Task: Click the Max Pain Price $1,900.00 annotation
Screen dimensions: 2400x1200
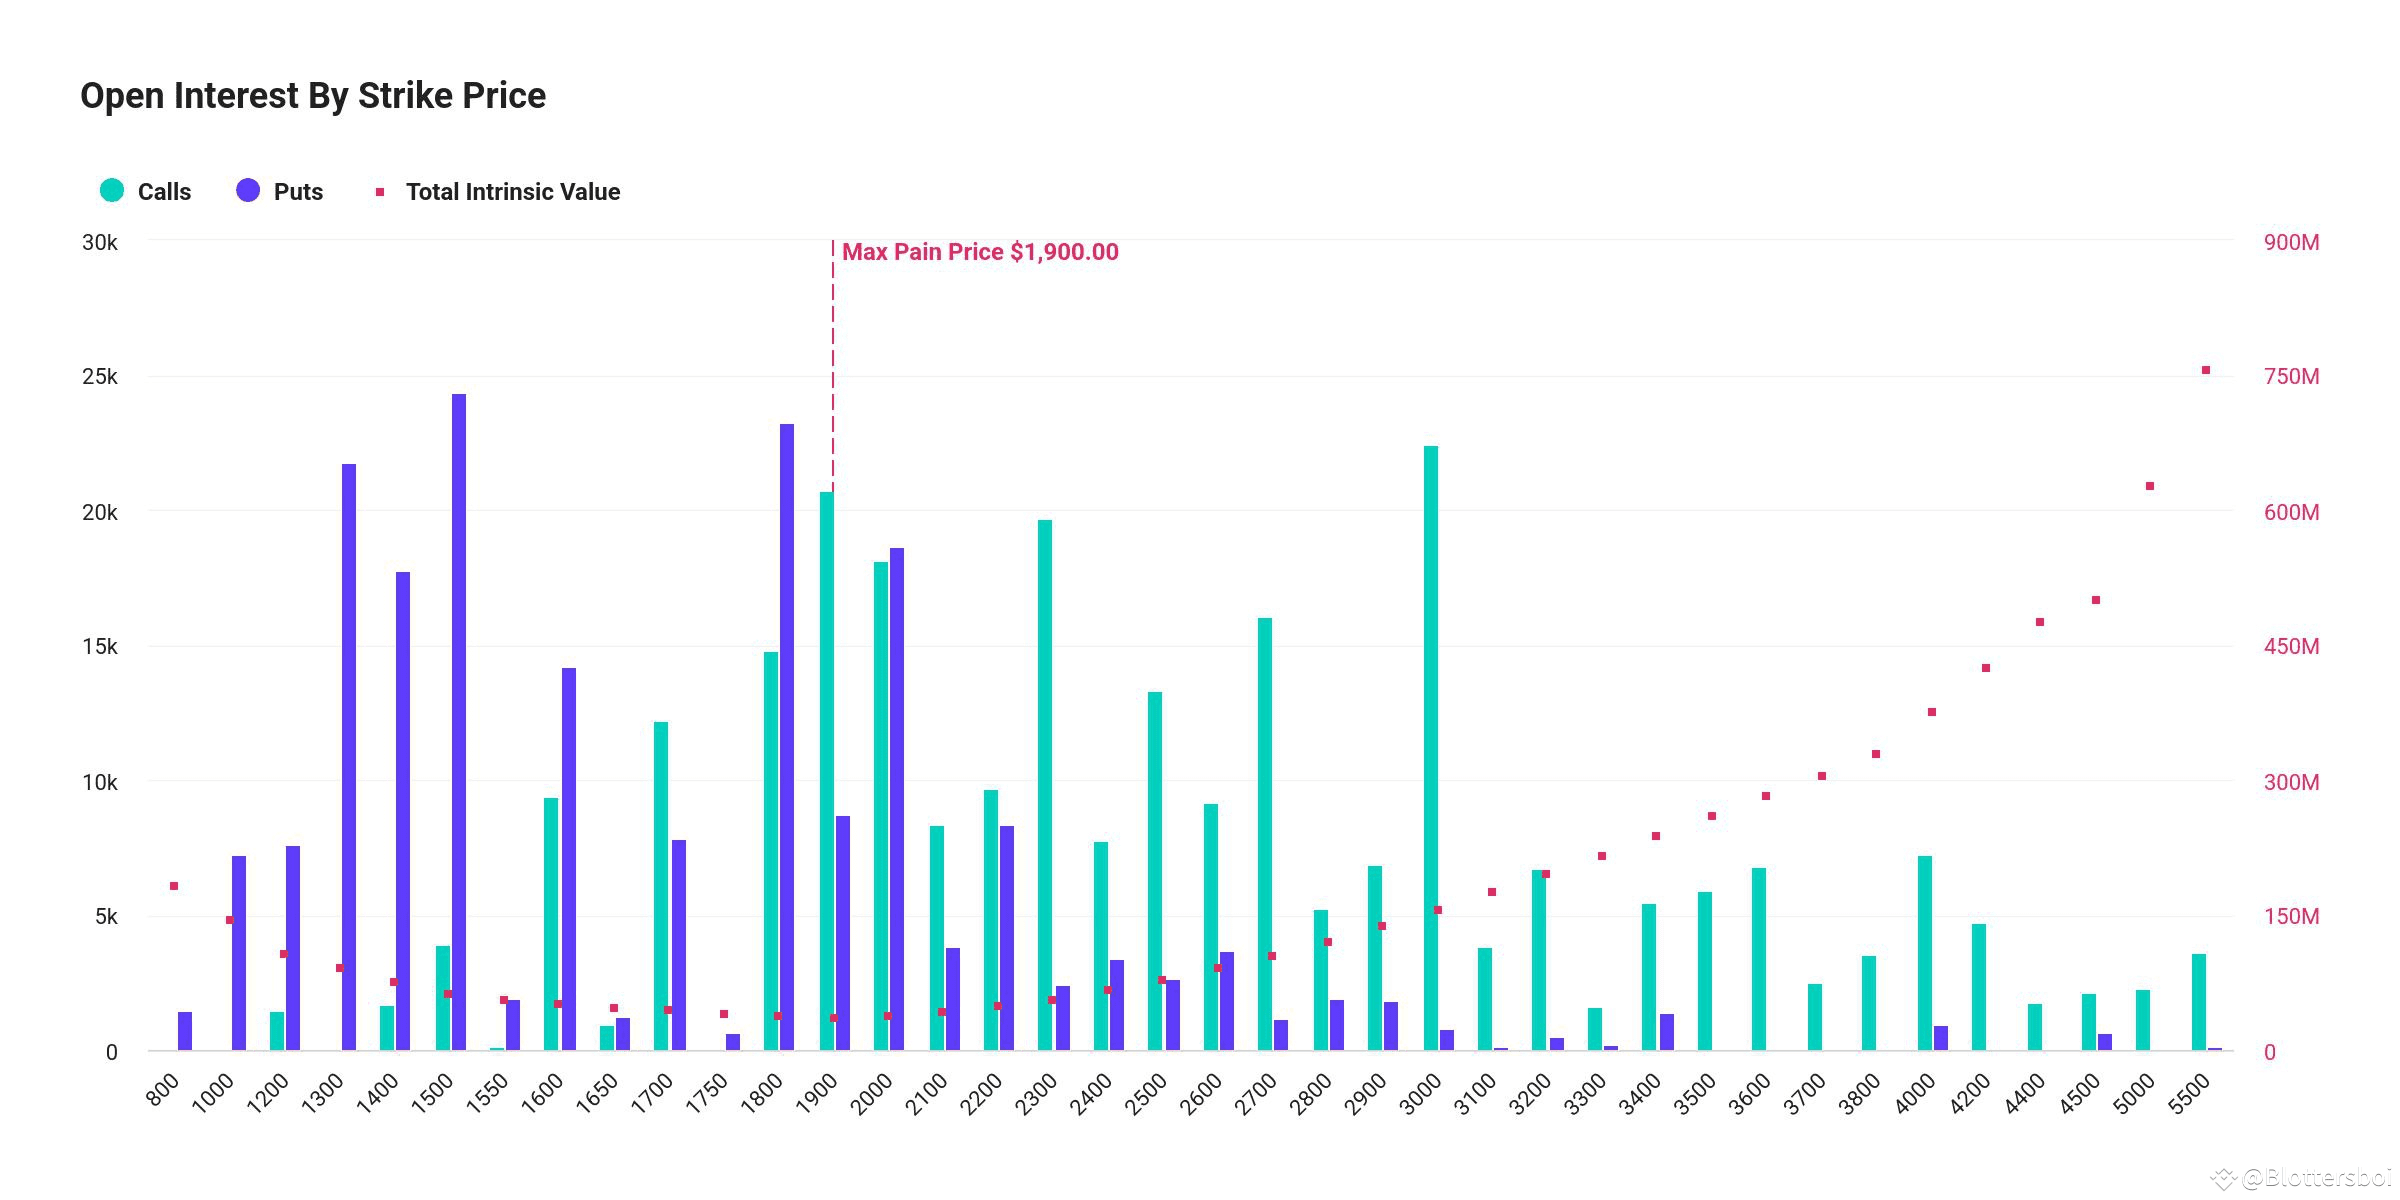Action: click(980, 252)
